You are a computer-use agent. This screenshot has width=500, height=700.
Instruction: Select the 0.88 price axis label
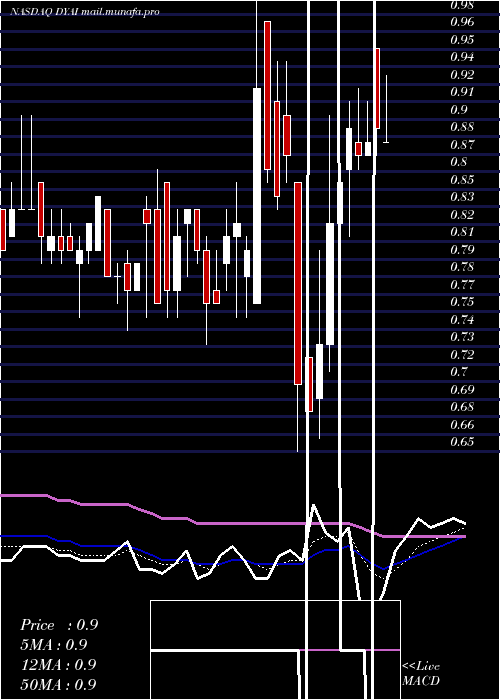[462, 127]
